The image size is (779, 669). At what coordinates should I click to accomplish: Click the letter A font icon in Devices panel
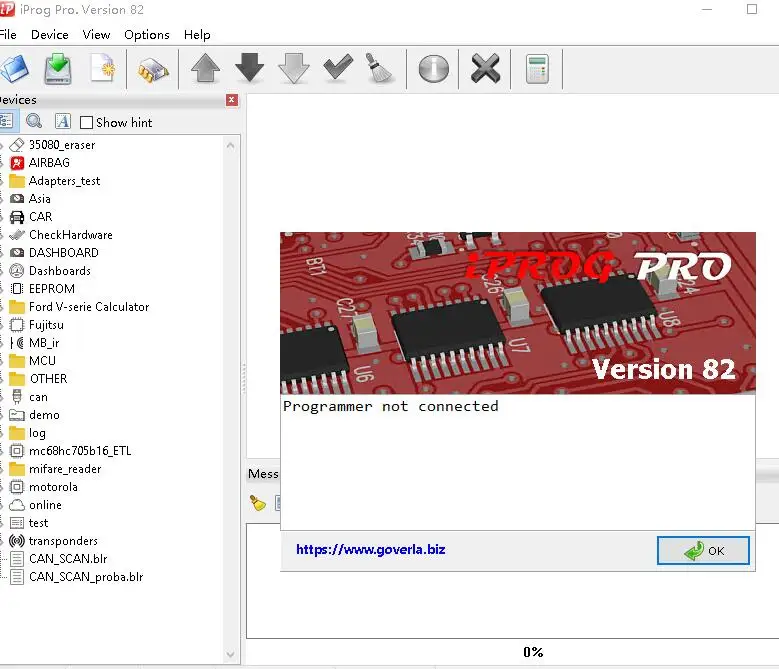(x=63, y=121)
